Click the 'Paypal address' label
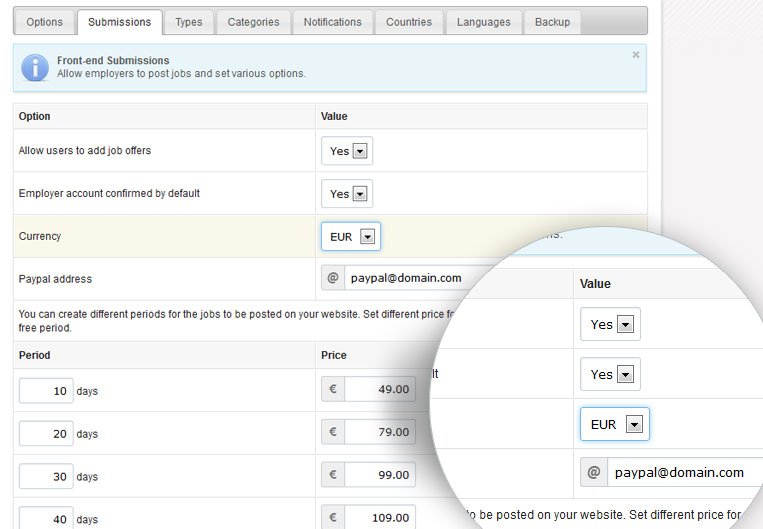Screen dimensions: 763x529 pos(55,279)
